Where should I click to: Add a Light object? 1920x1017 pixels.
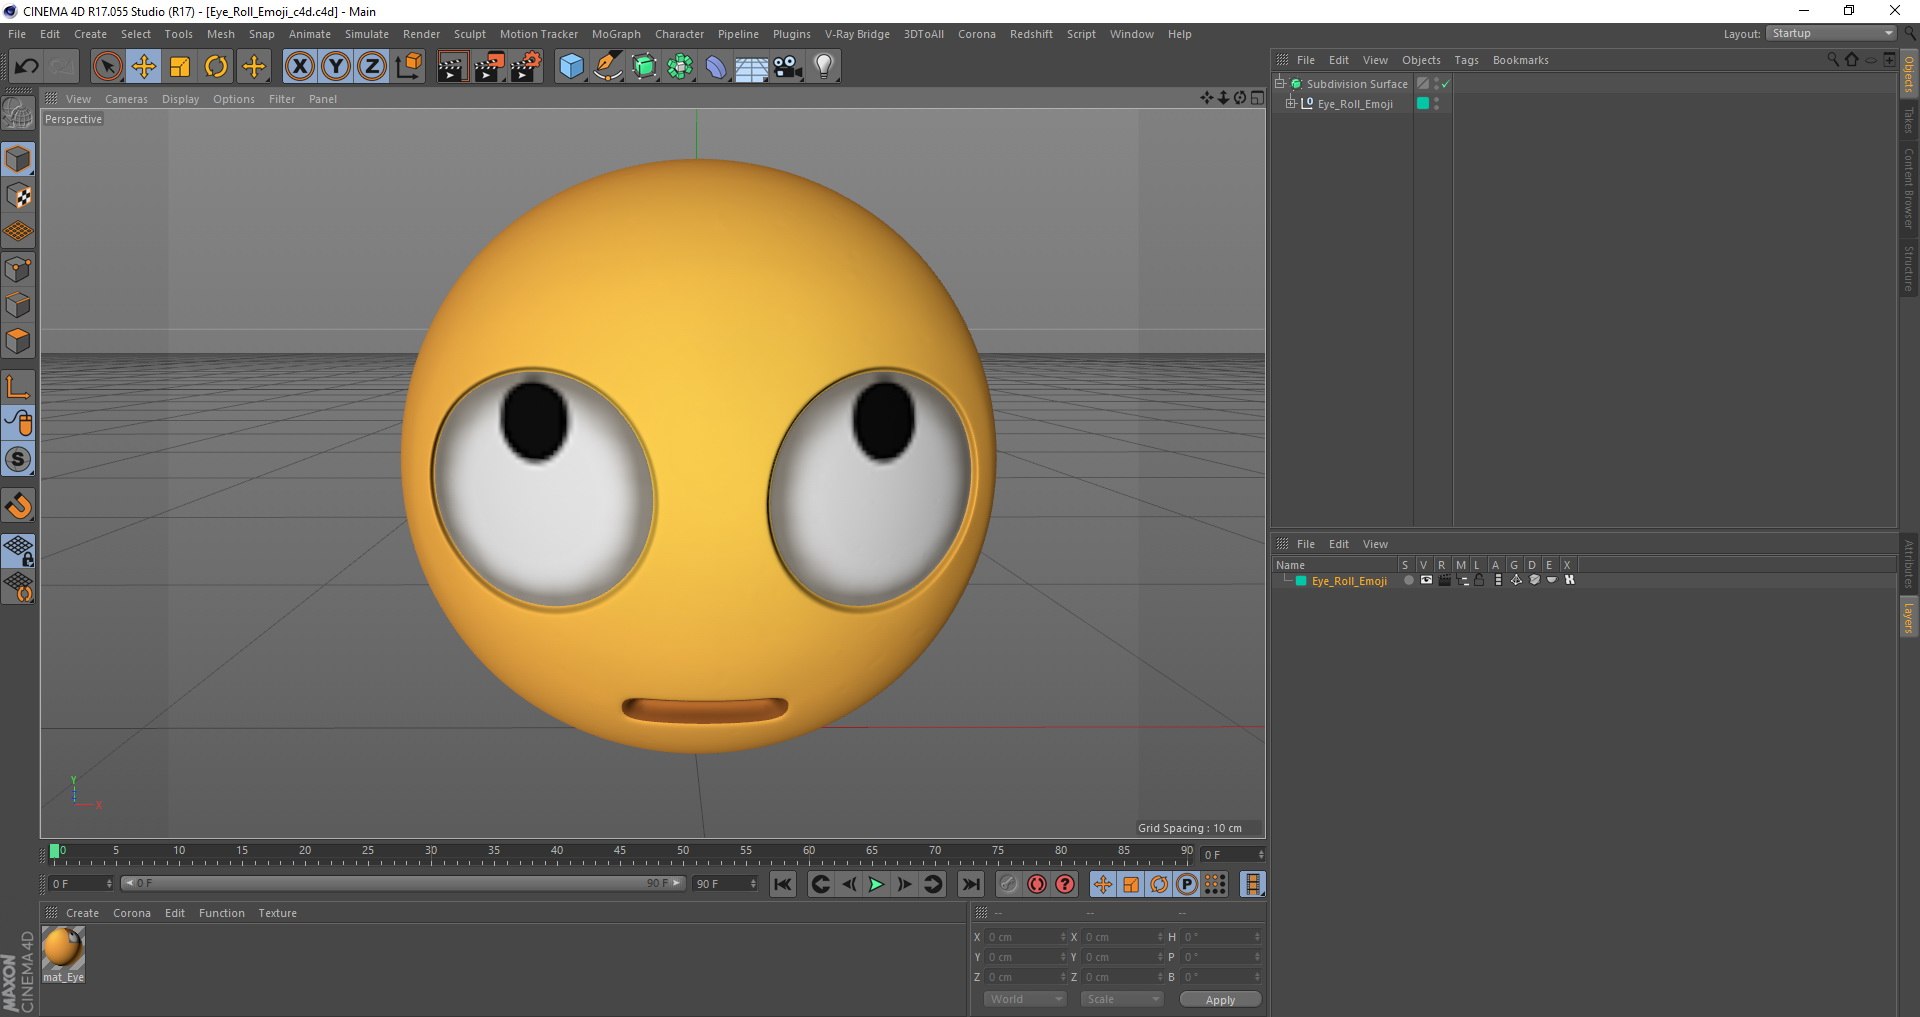coord(824,67)
